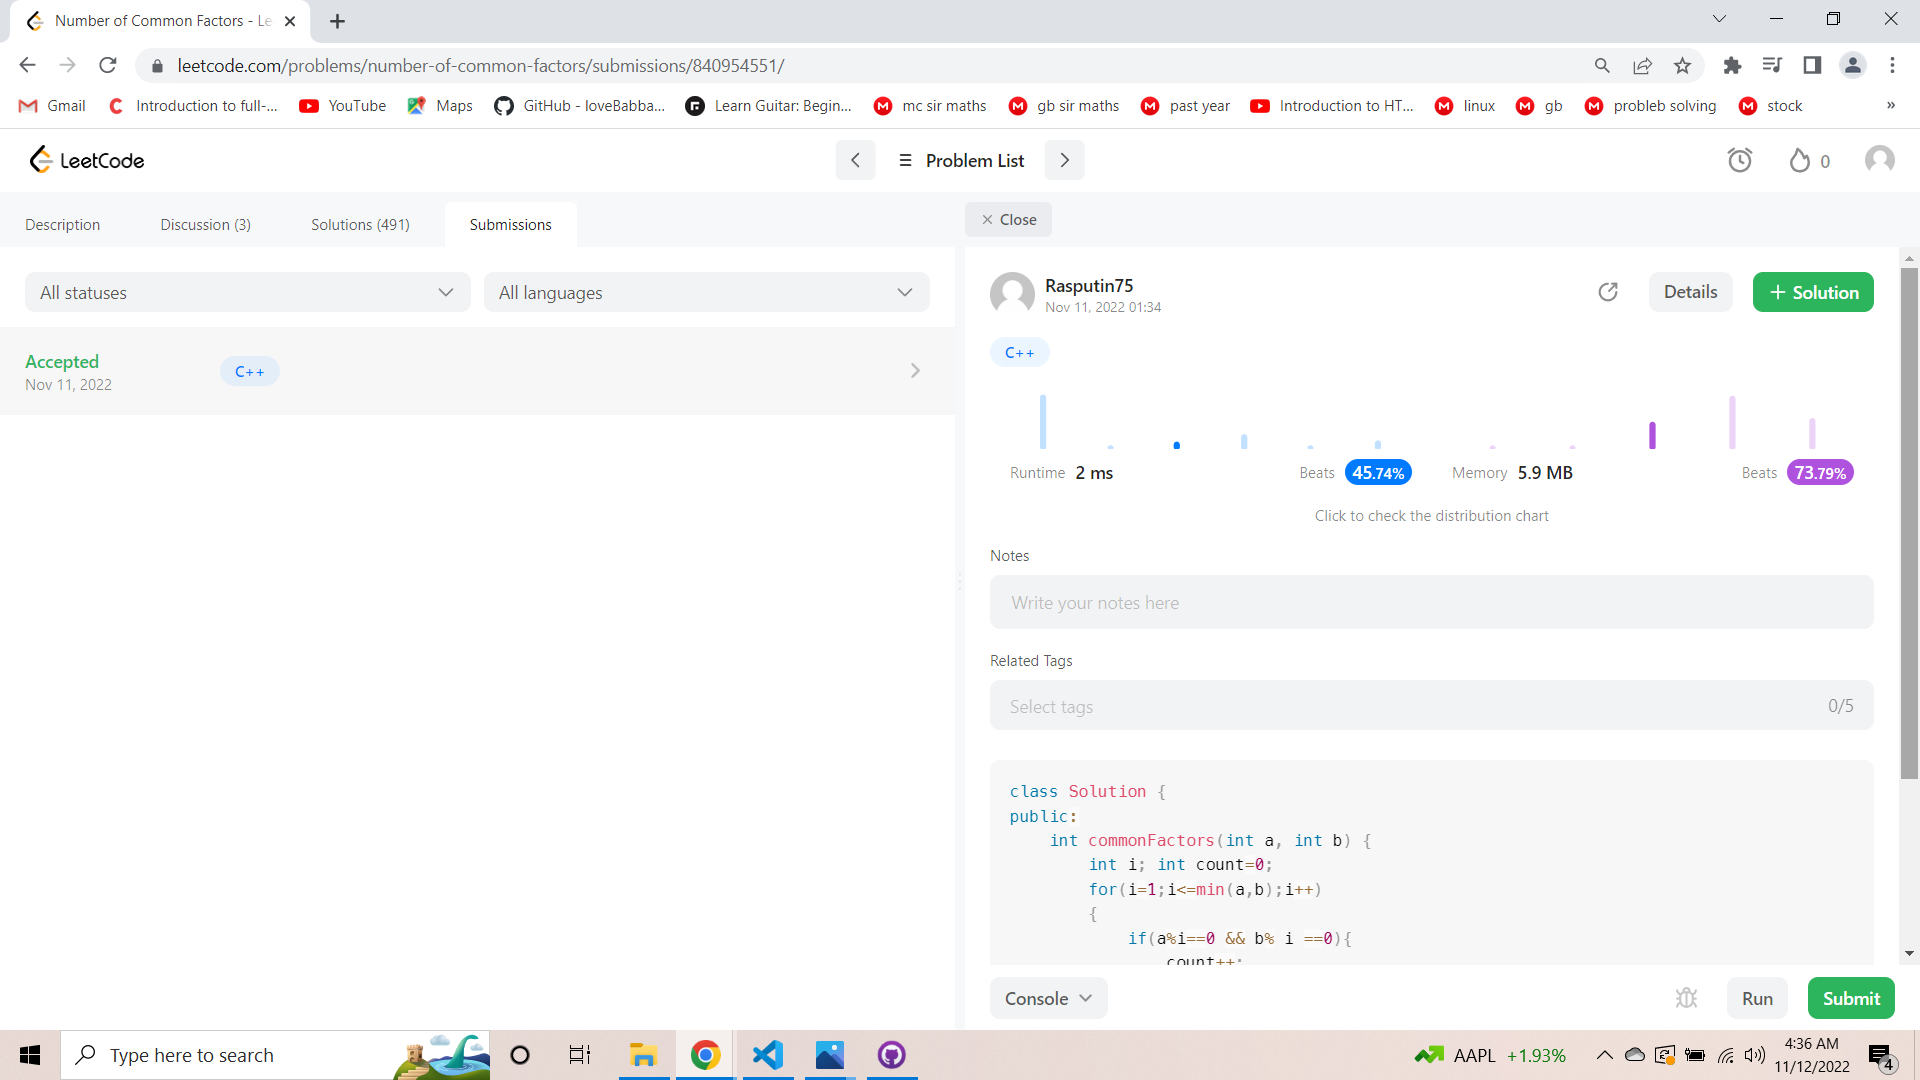Open YouTube bookmark
The image size is (1920, 1080).
click(x=343, y=105)
